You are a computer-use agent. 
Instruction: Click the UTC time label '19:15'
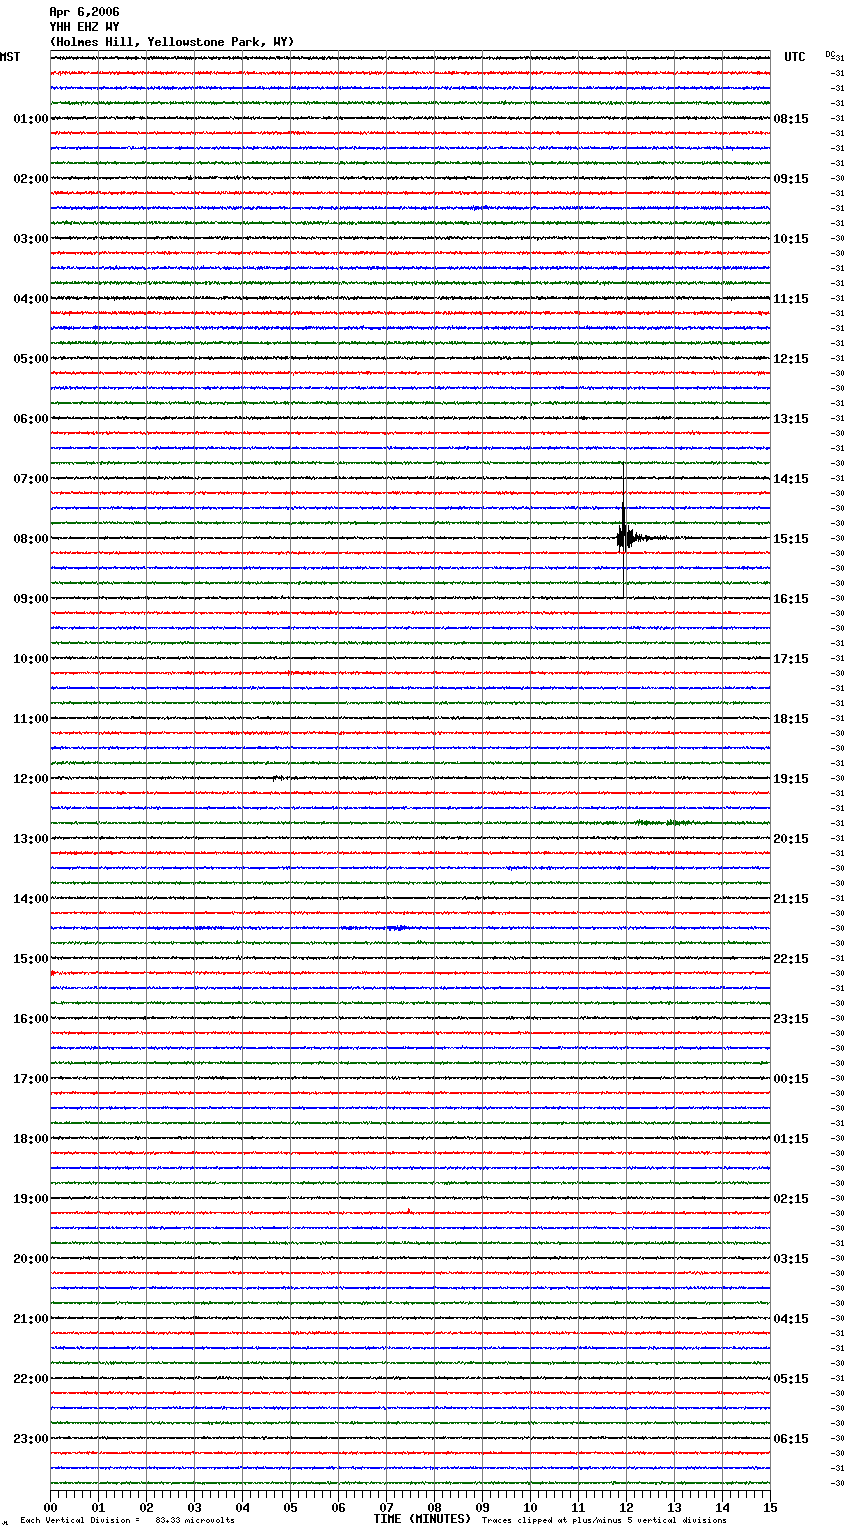(x=791, y=779)
